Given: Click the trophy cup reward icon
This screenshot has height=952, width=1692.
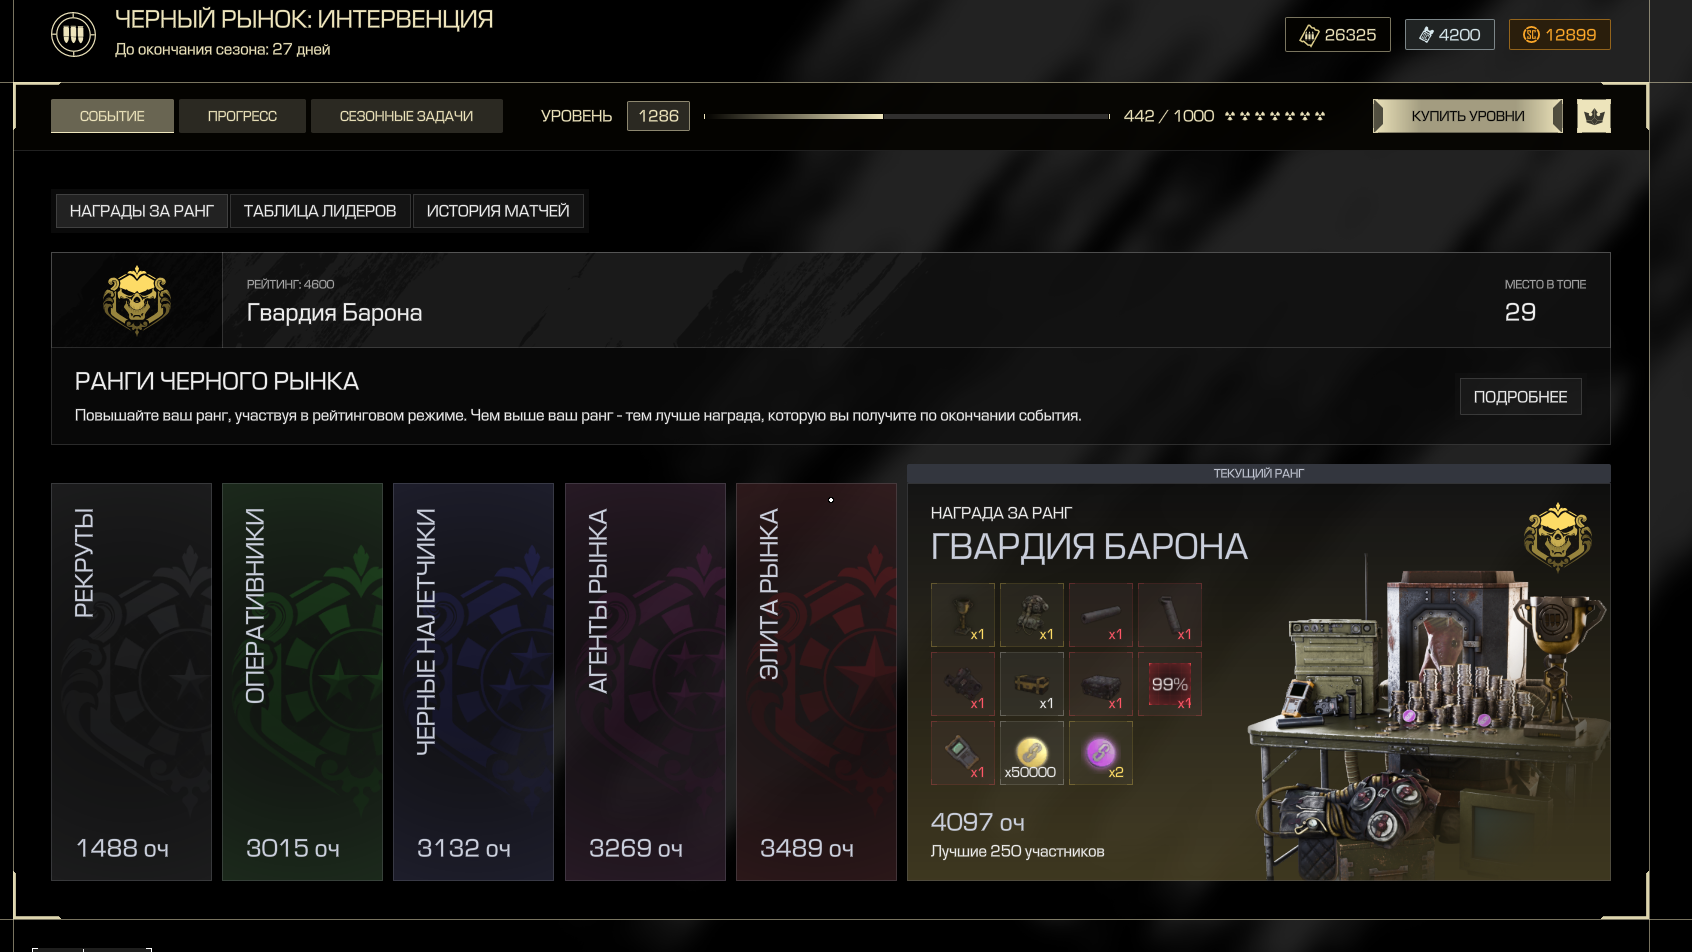Looking at the screenshot, I should click(x=963, y=615).
